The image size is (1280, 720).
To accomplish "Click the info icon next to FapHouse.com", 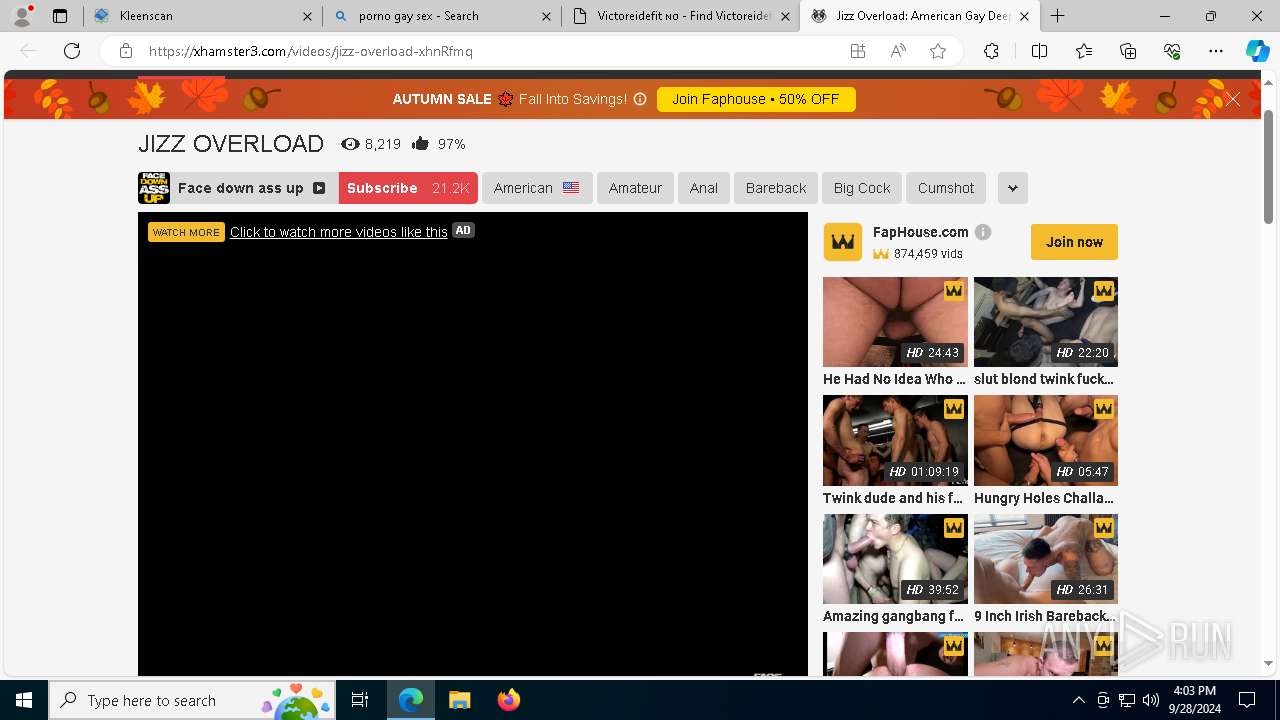I will (983, 232).
